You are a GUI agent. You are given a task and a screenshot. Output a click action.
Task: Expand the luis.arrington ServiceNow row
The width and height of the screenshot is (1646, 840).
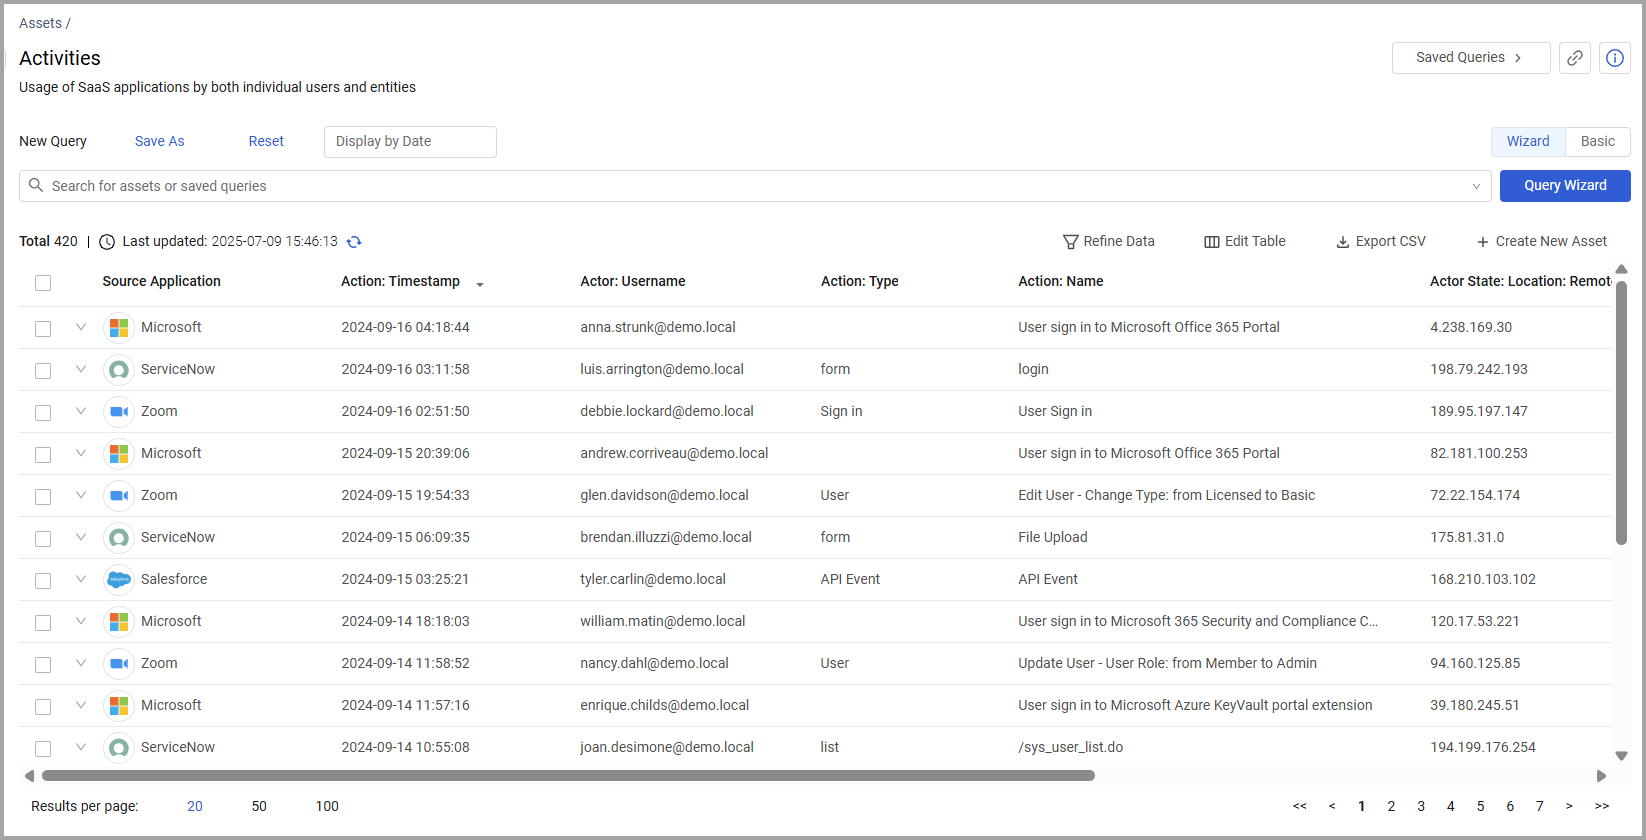[81, 369]
